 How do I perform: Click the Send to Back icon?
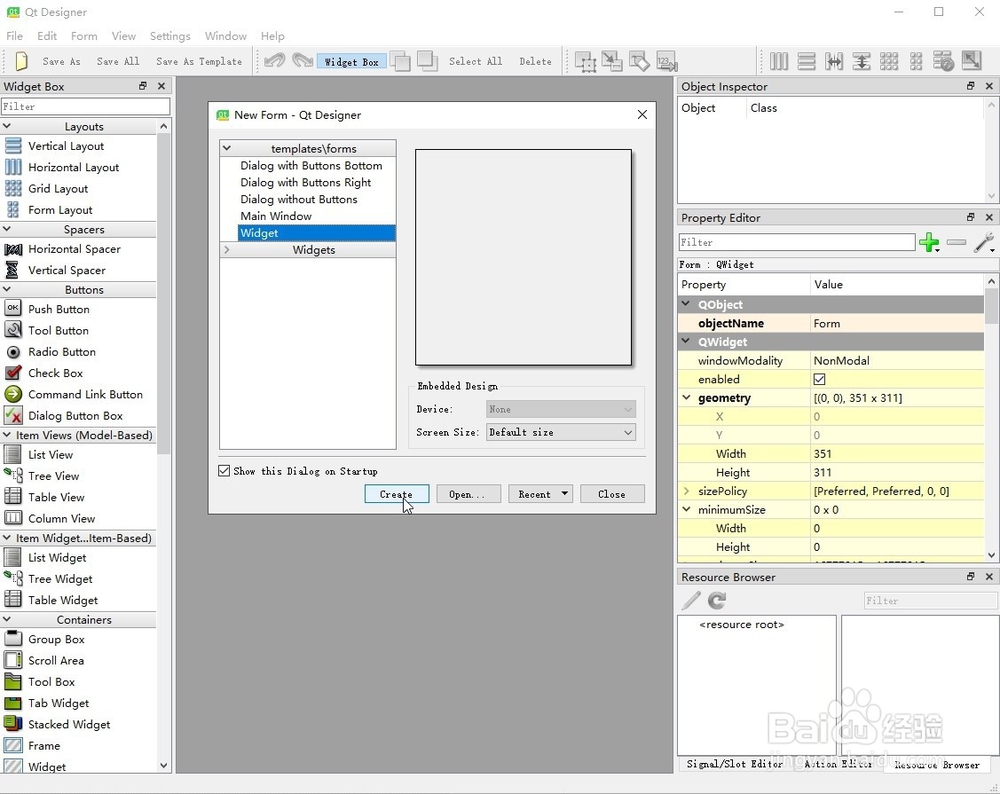[x=400, y=61]
